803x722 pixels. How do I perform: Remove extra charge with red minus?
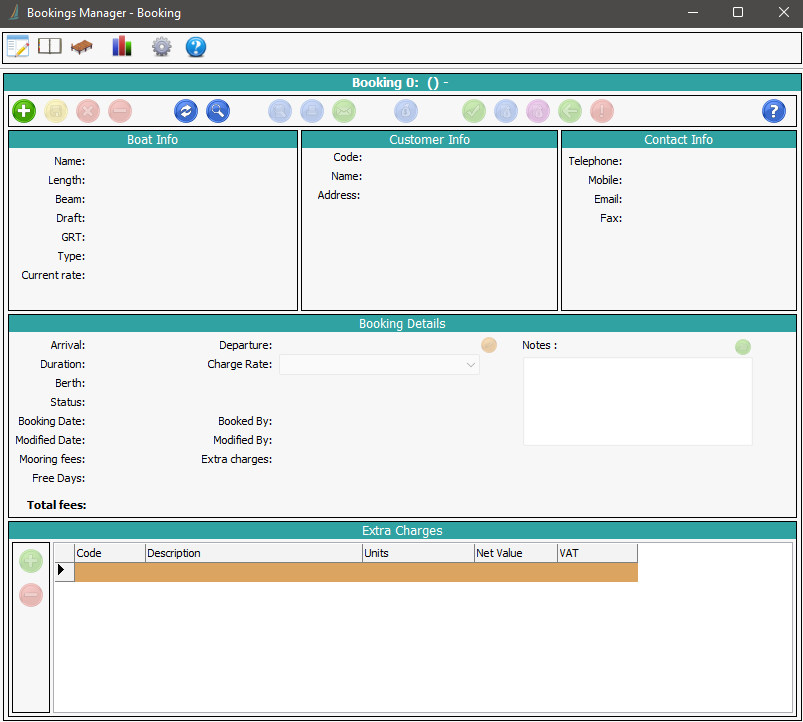pos(31,595)
